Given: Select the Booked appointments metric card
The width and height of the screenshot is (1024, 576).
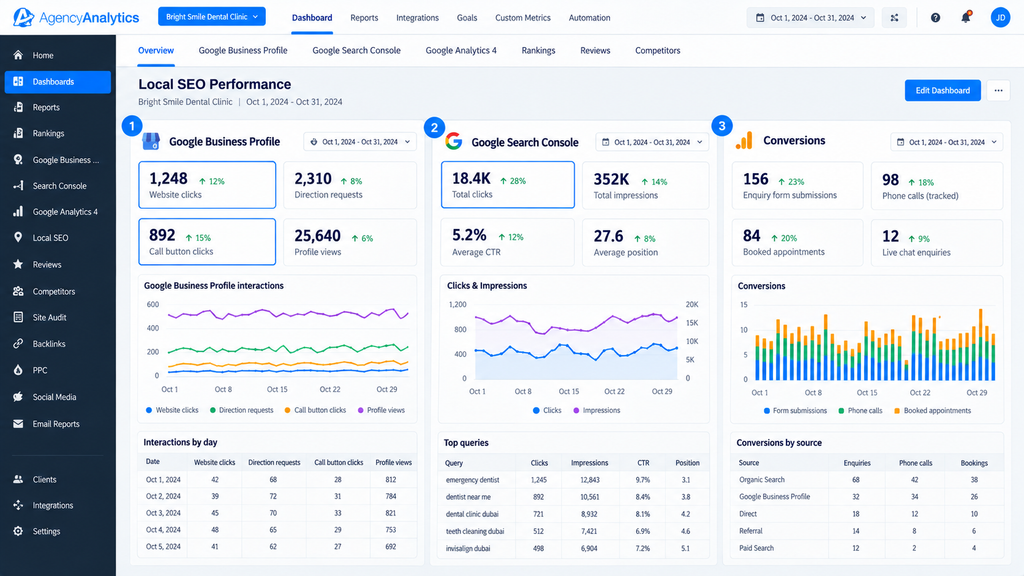Looking at the screenshot, I should pos(797,242).
